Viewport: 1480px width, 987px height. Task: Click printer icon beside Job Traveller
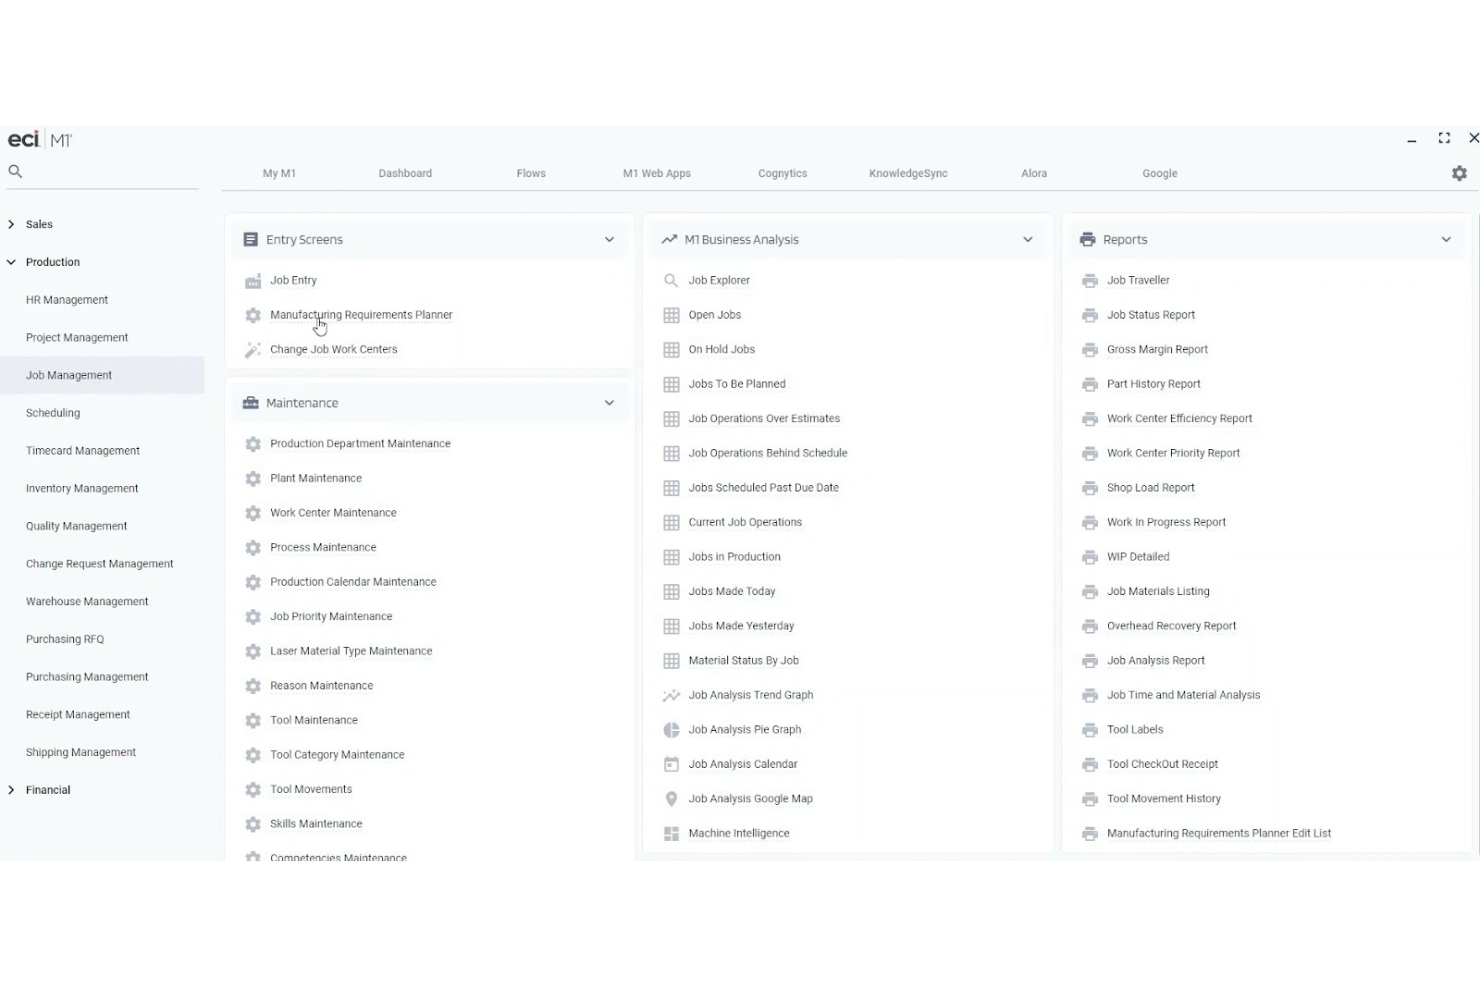(1090, 281)
